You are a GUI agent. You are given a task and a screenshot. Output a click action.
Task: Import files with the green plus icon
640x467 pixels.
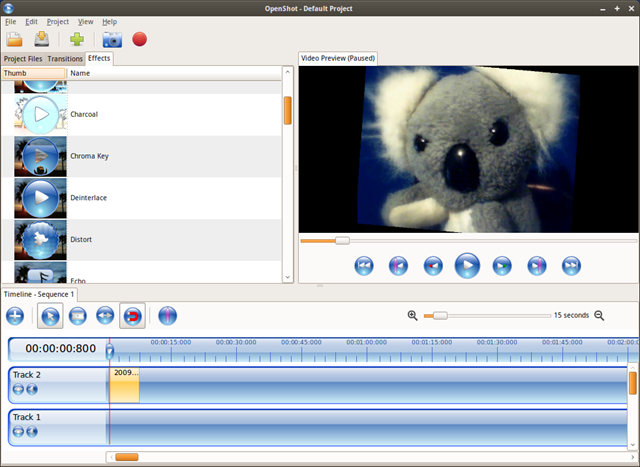pyautogui.click(x=77, y=40)
